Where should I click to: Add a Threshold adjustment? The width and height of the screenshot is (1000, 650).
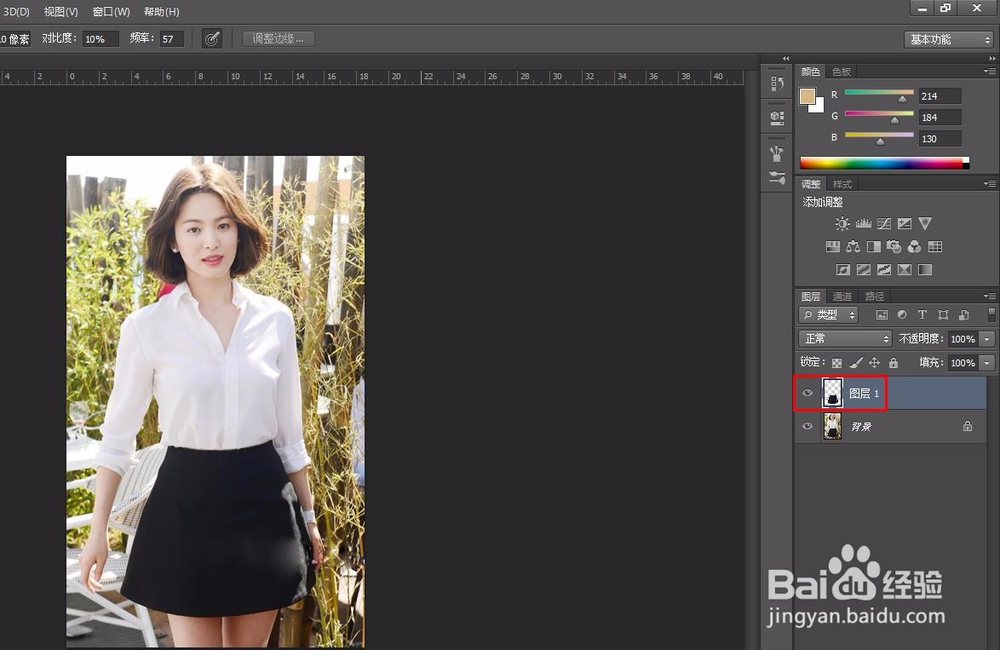[x=884, y=269]
